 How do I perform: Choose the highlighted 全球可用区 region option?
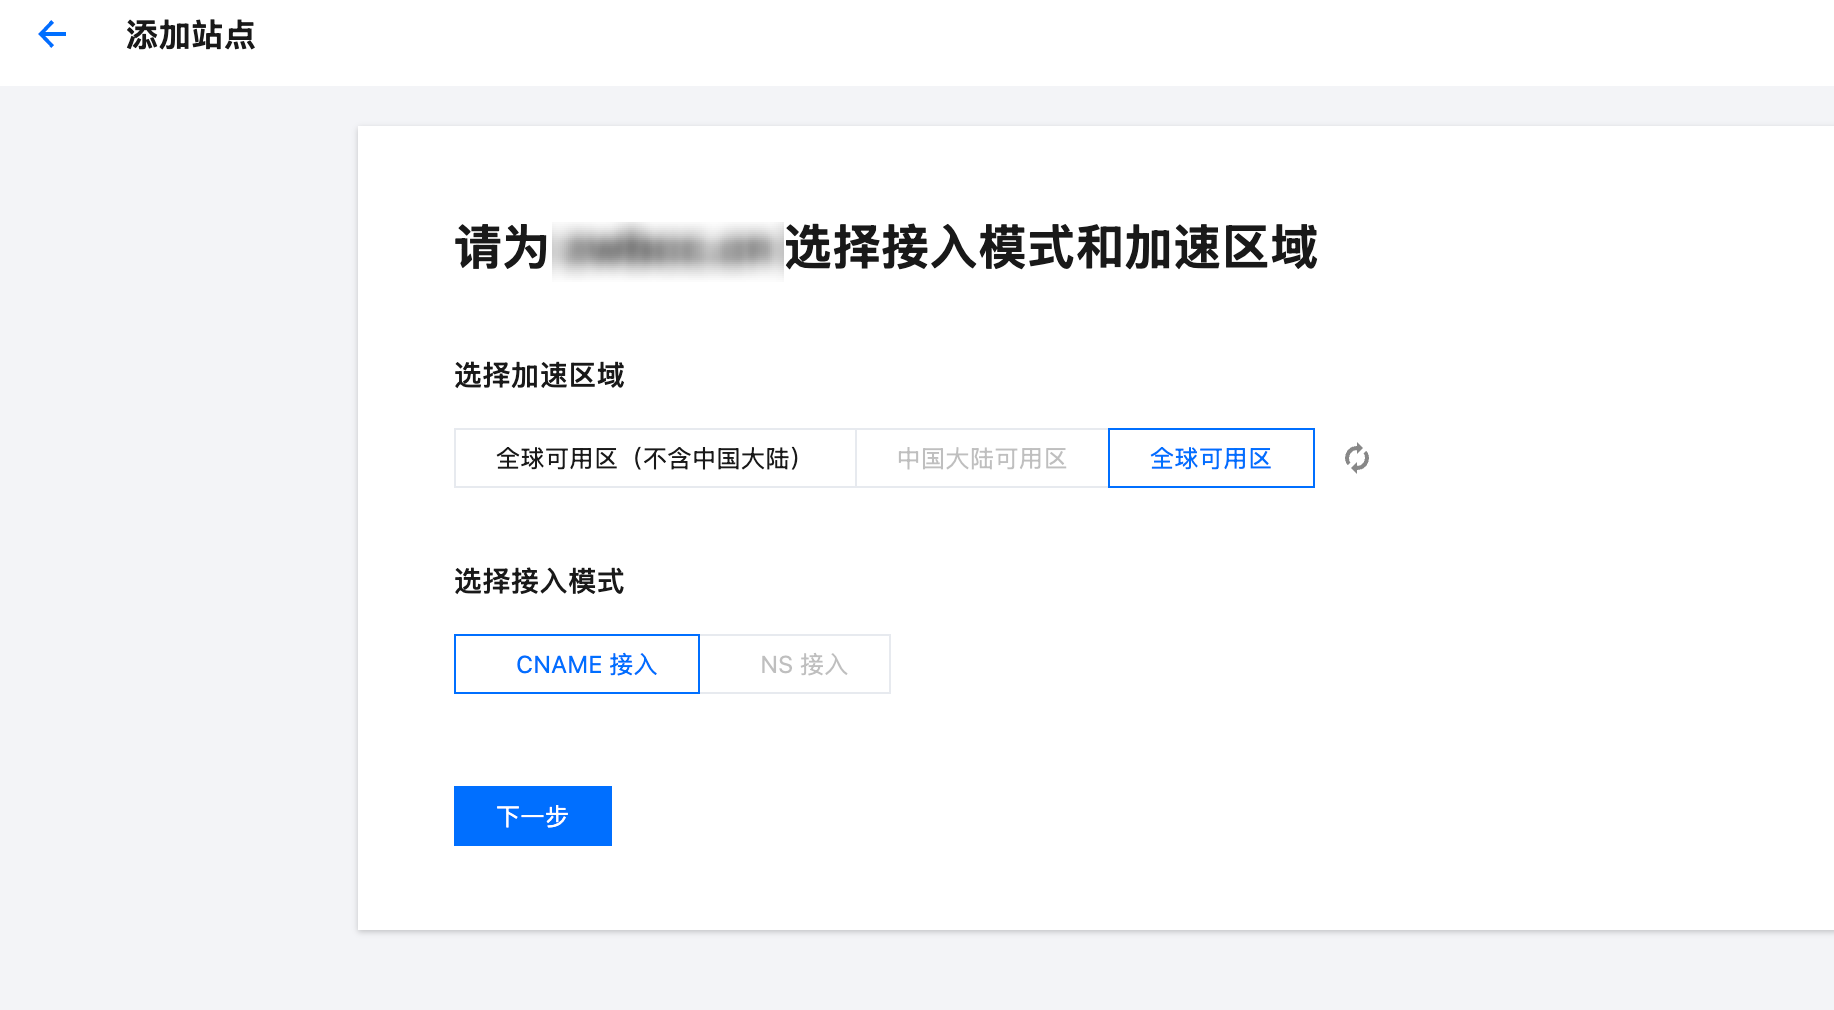pyautogui.click(x=1210, y=458)
